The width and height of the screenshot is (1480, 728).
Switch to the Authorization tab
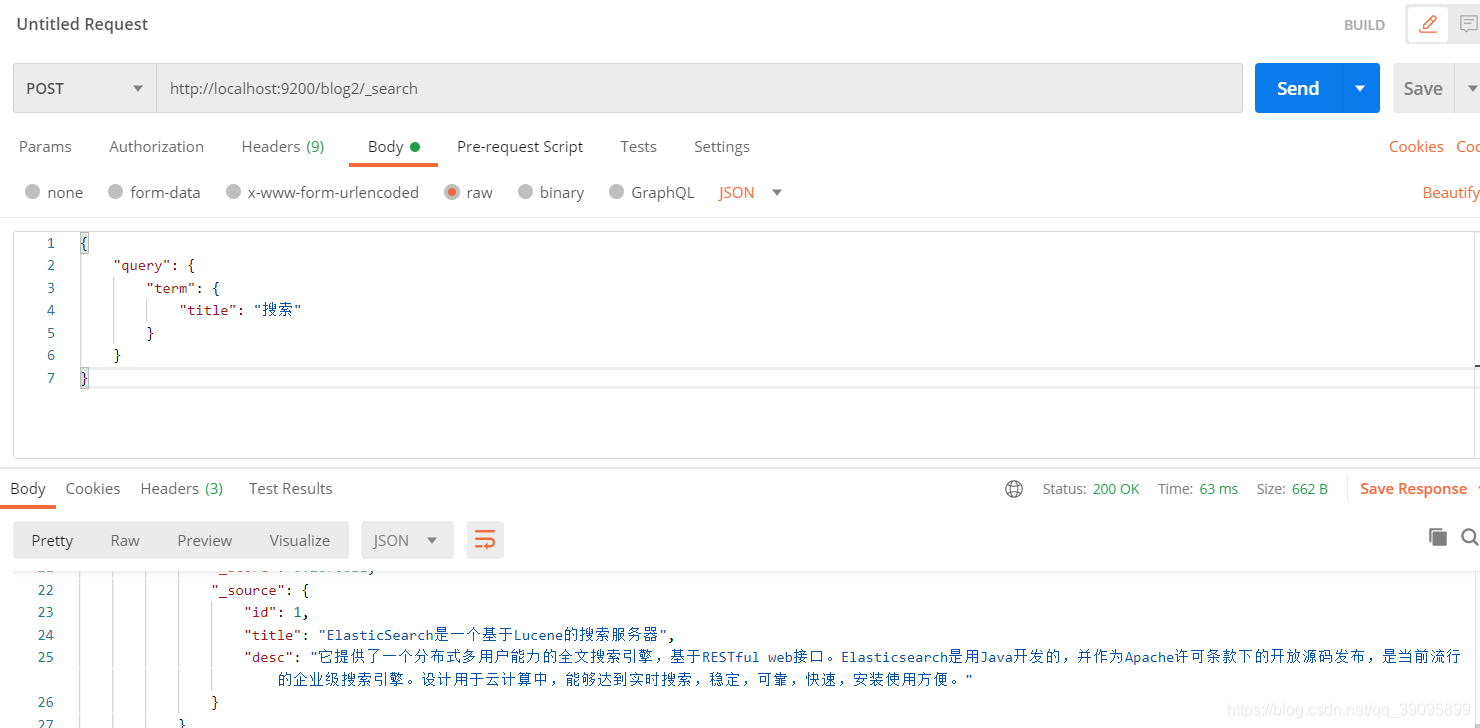[x=156, y=146]
